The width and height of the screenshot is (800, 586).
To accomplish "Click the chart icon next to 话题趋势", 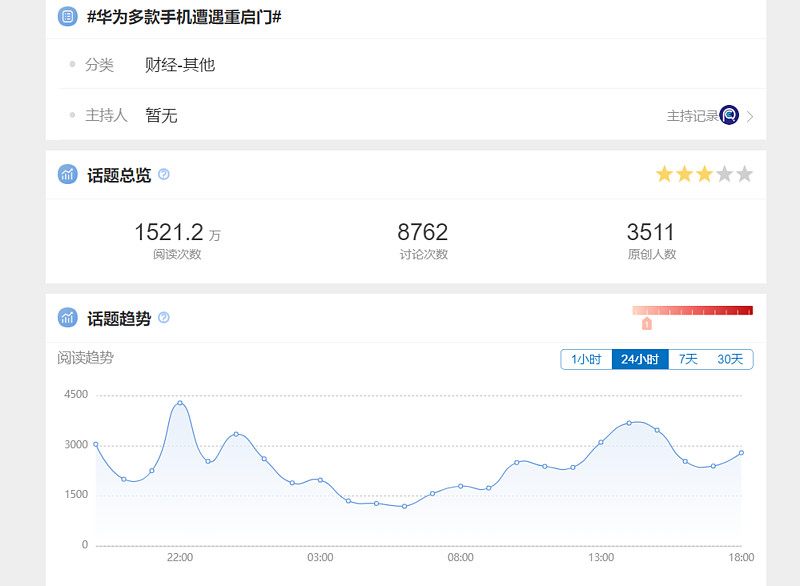I will [x=67, y=318].
